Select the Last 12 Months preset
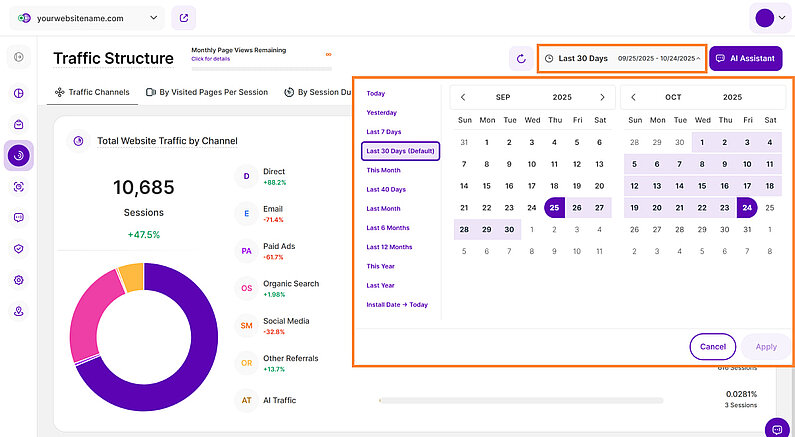795x437 pixels. 389,246
